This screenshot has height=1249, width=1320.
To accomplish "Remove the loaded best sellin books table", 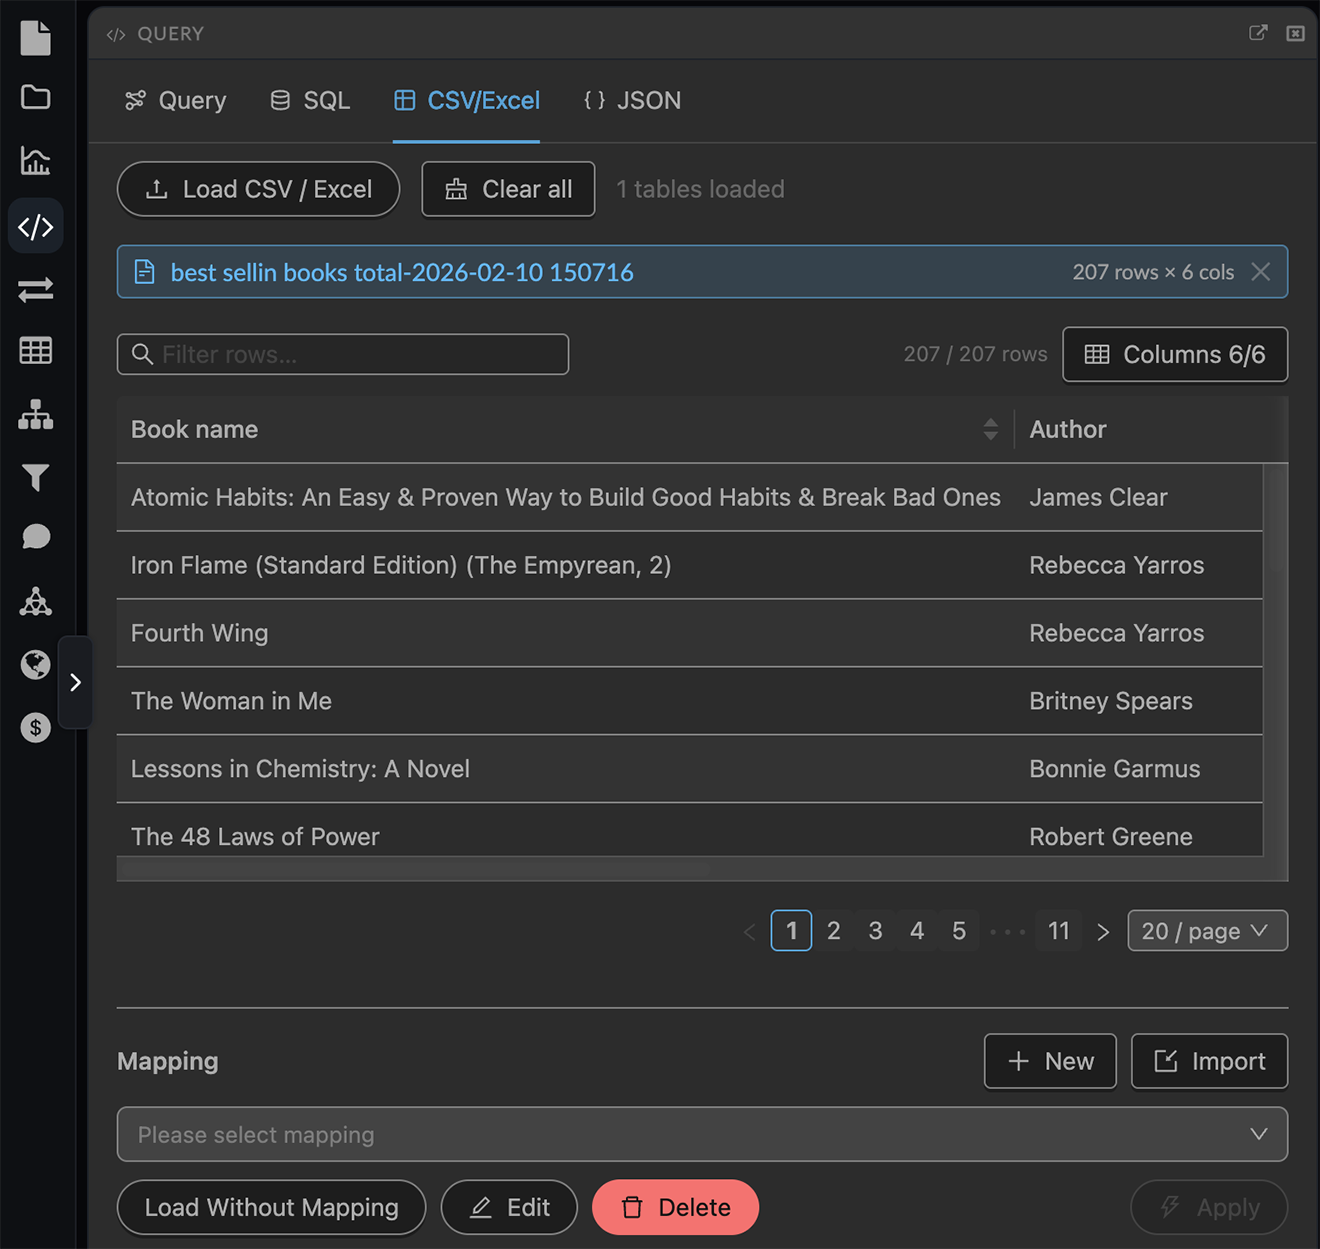I will click(x=1261, y=272).
